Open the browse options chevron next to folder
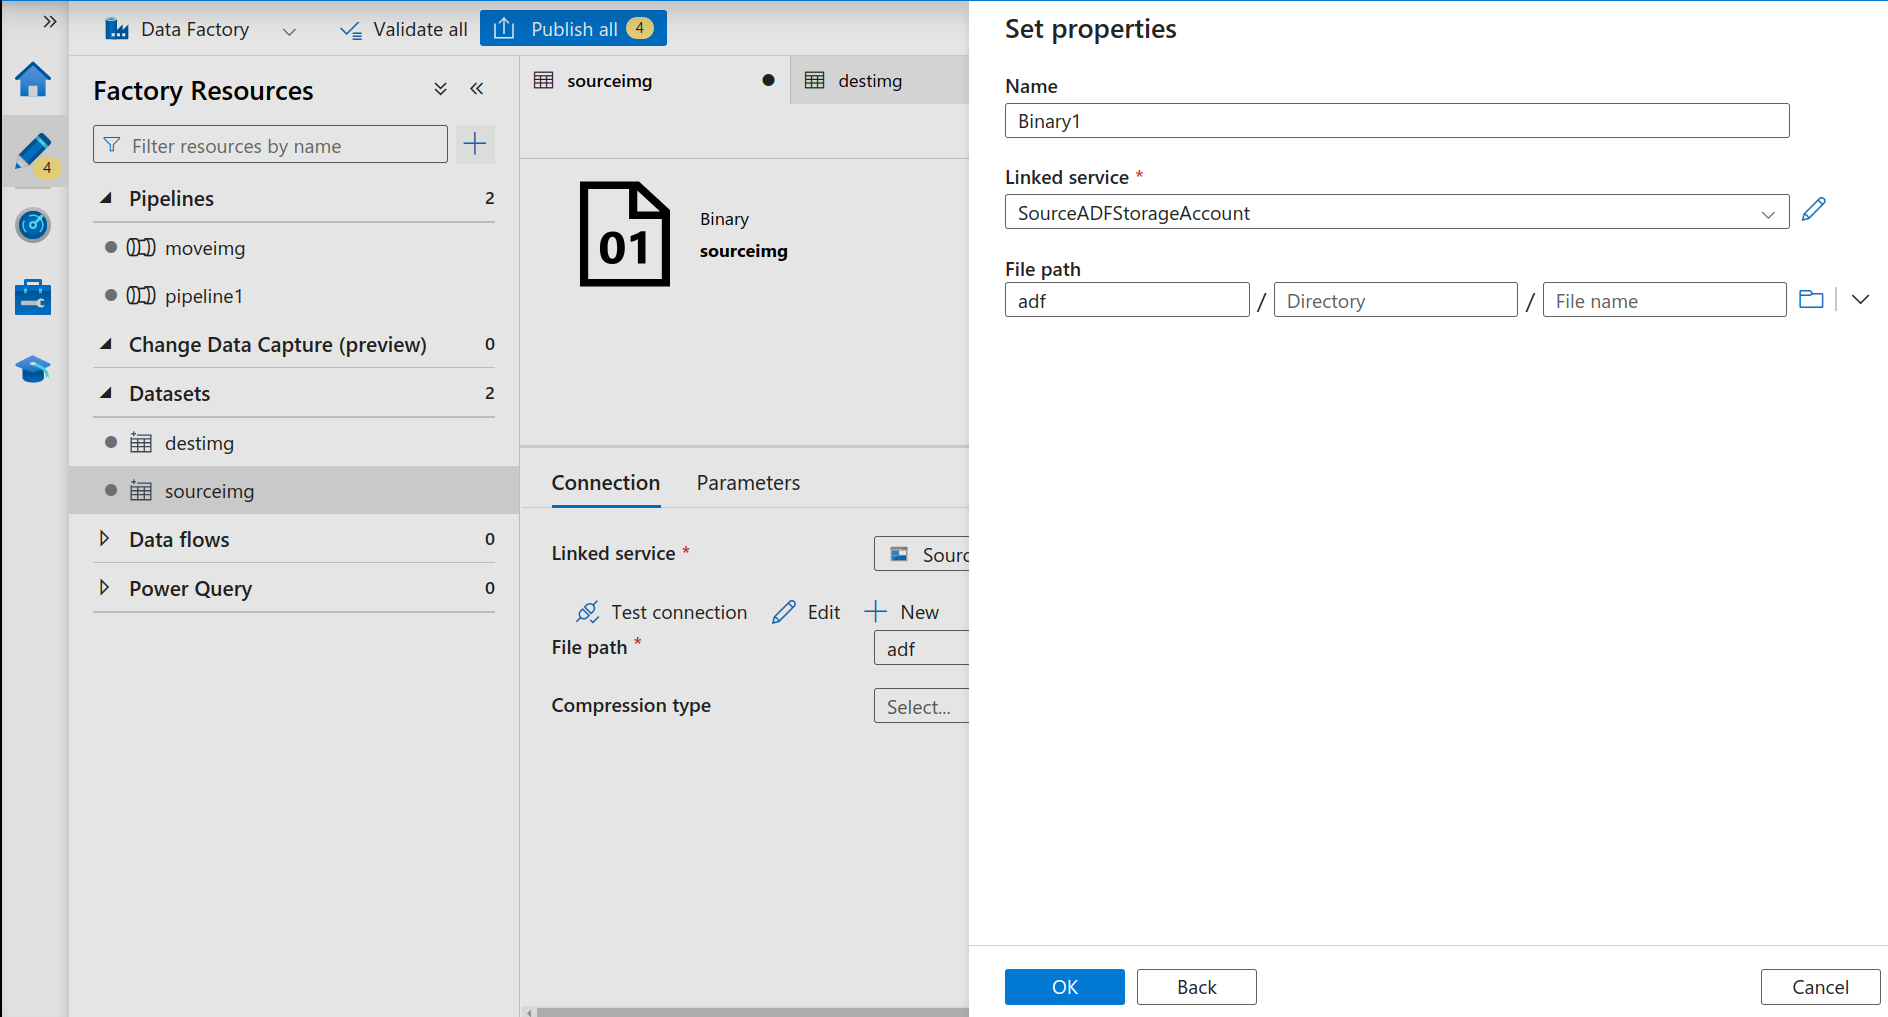Screen dimensions: 1888x1017 point(1860,299)
